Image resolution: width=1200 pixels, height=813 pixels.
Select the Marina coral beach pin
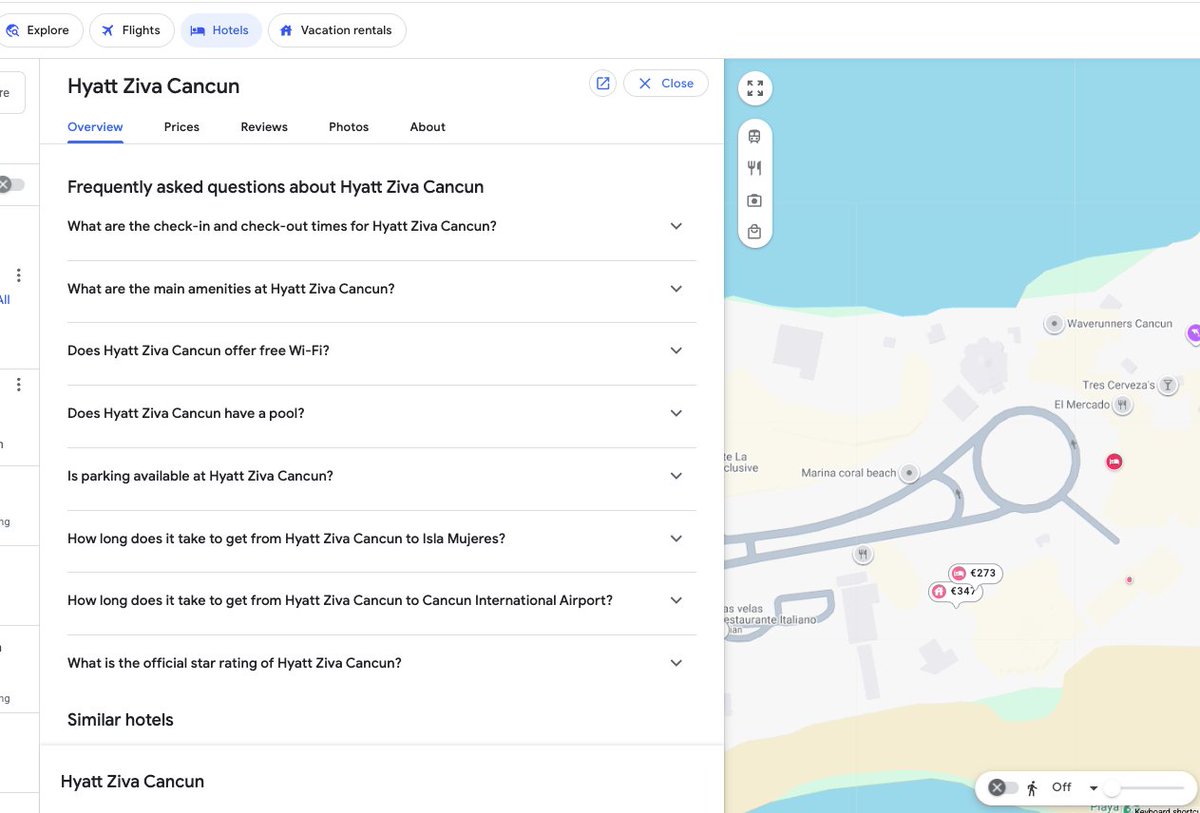click(909, 473)
